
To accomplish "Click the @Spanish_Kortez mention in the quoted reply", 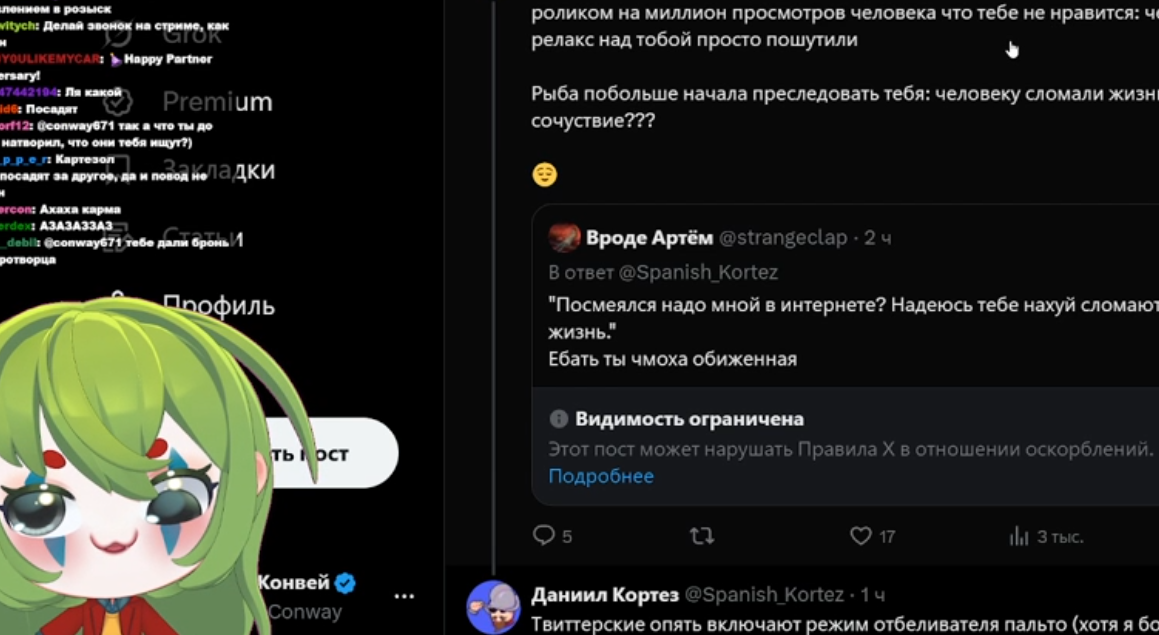I will point(698,272).
